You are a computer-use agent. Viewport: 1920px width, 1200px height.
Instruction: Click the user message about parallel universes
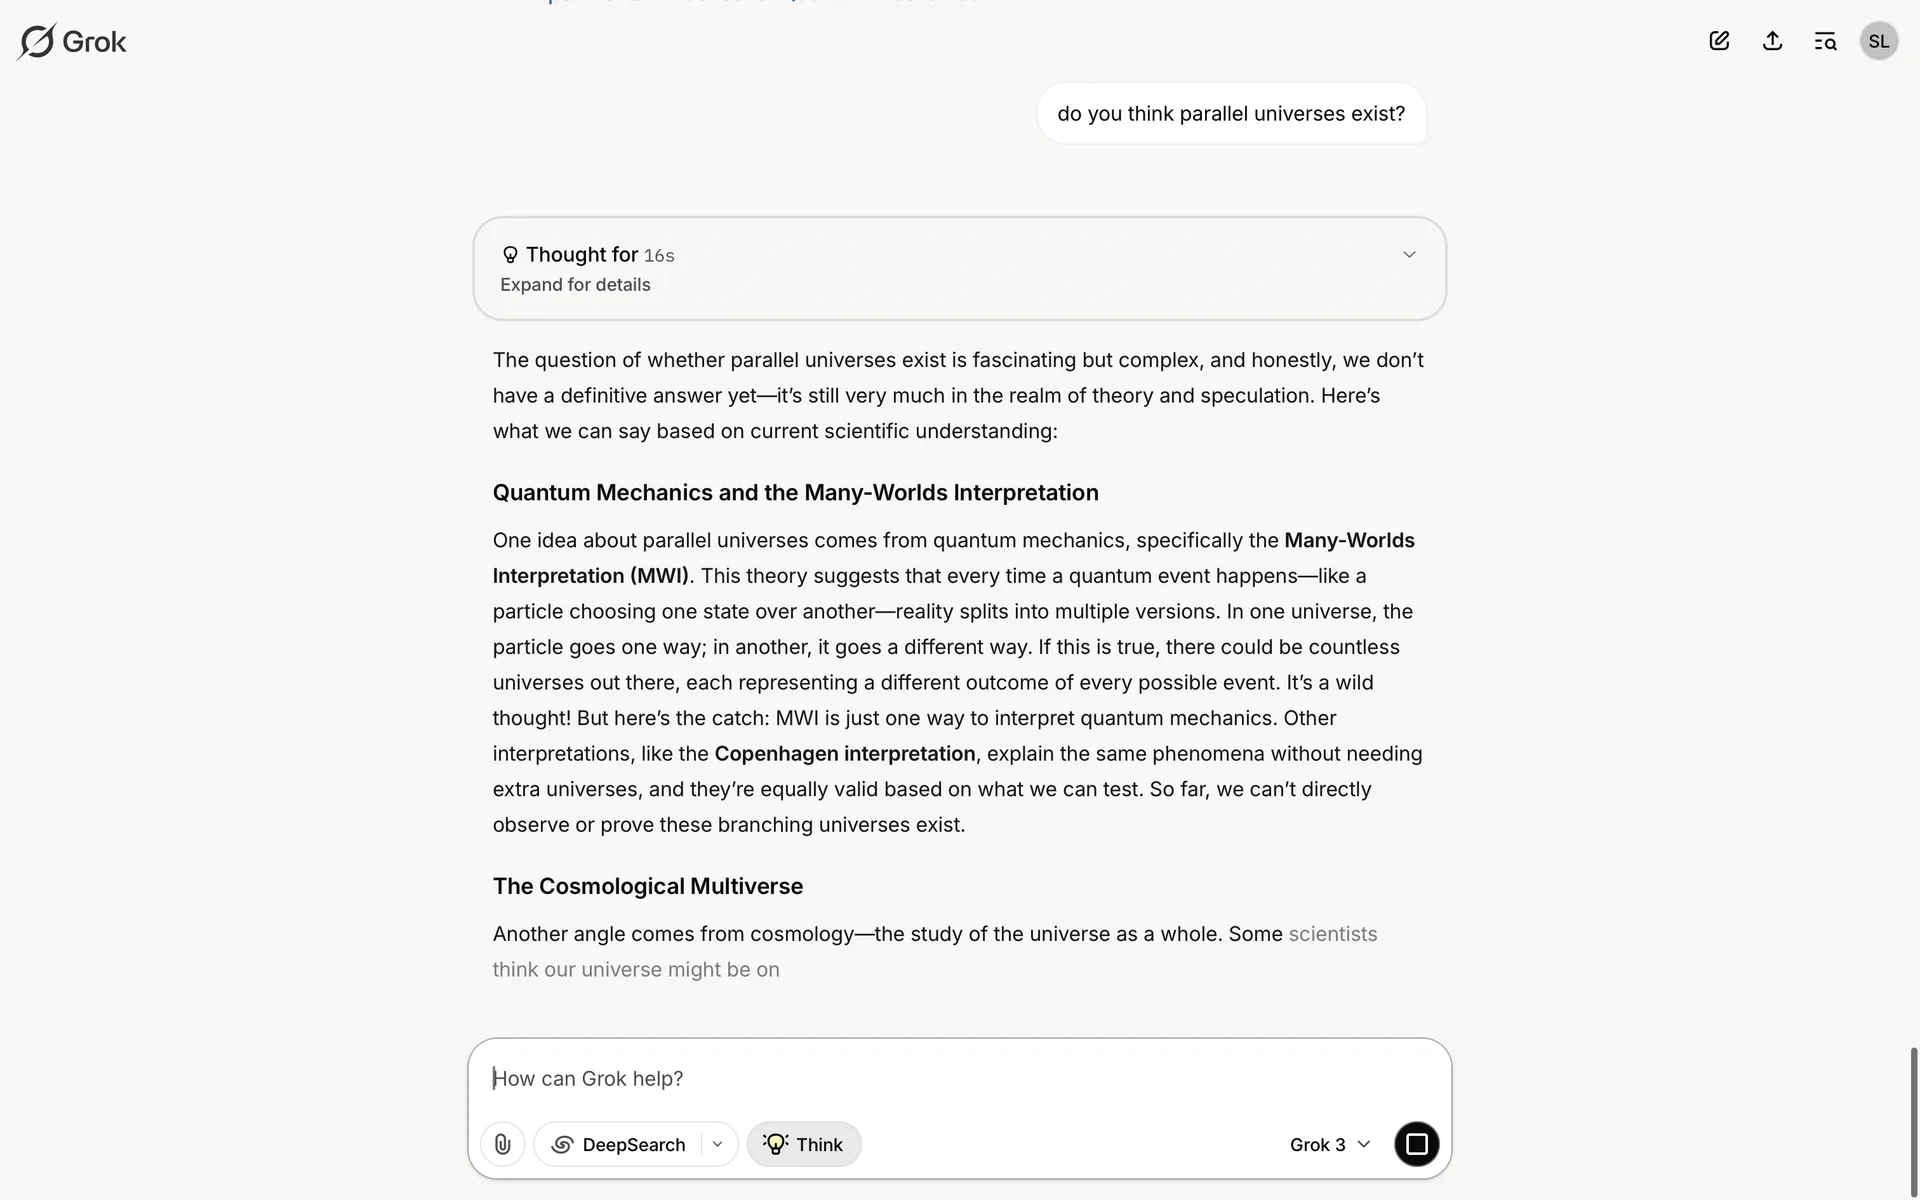[x=1230, y=114]
